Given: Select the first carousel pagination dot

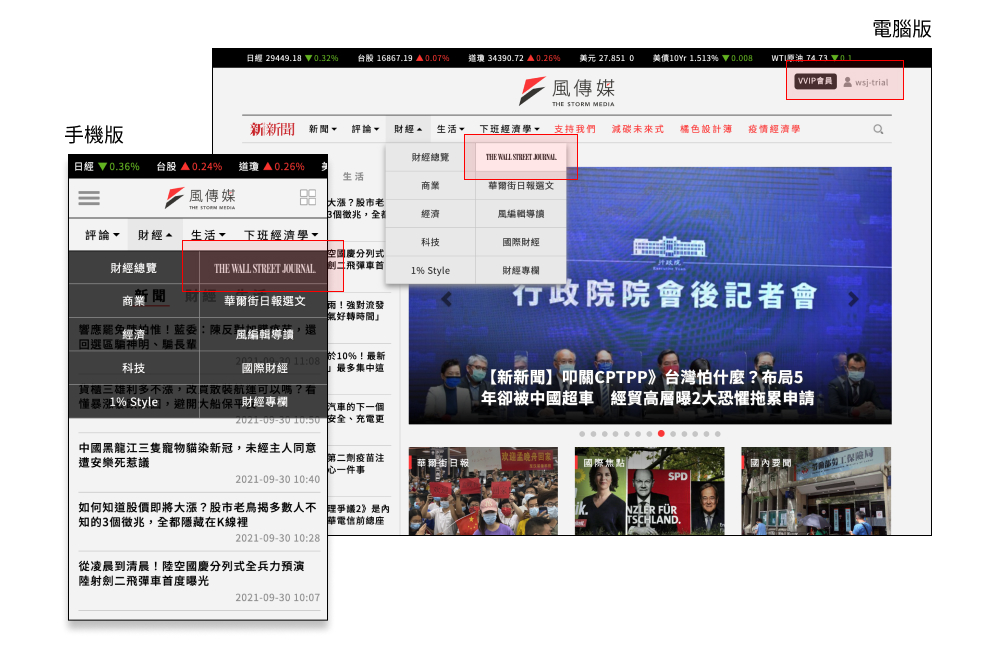Looking at the screenshot, I should point(582,434).
